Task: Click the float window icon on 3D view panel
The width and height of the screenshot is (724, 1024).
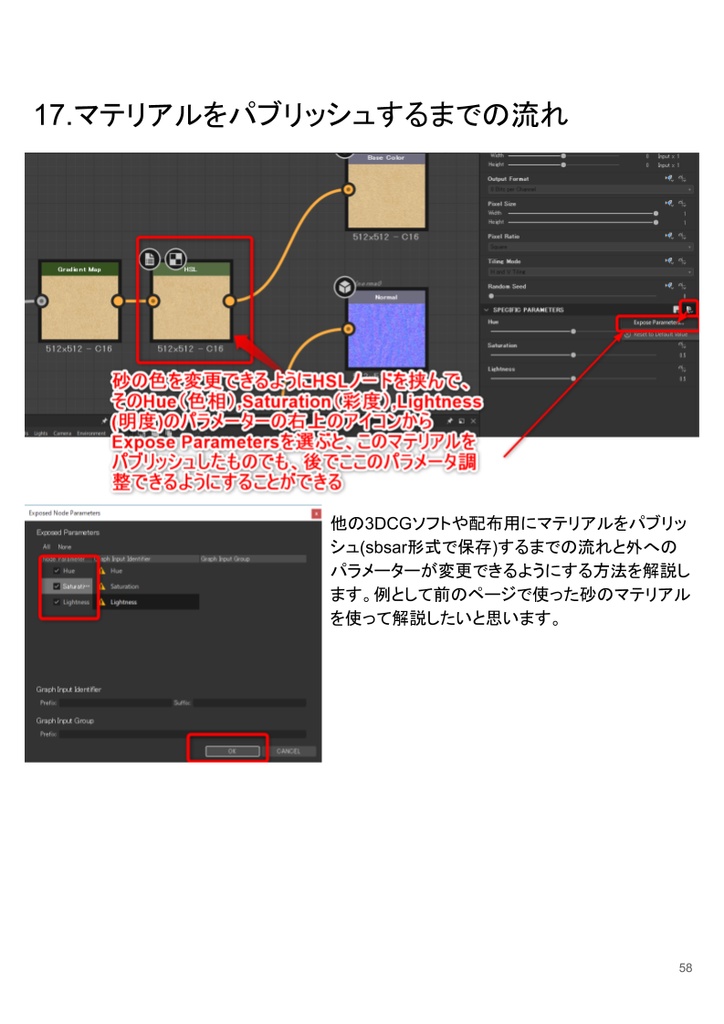Action: coord(462,421)
